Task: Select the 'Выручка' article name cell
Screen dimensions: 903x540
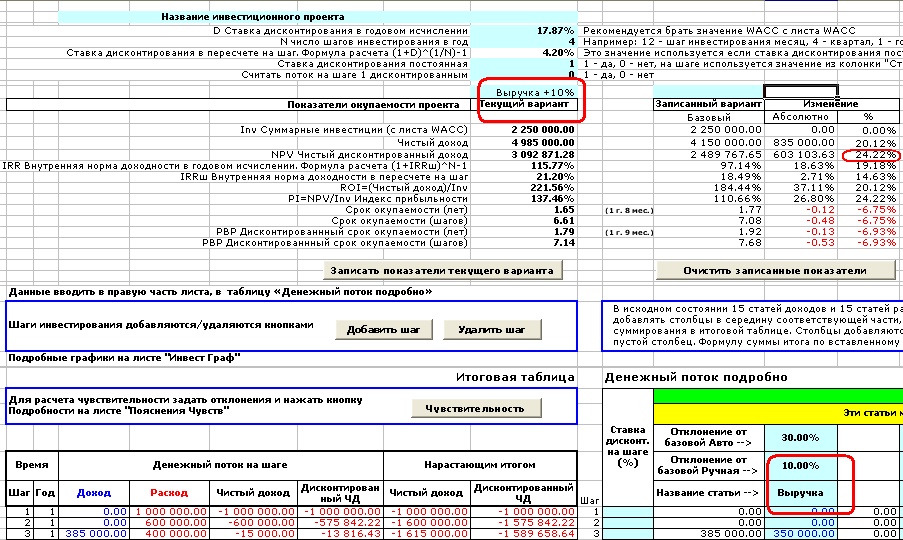Action: pos(799,494)
